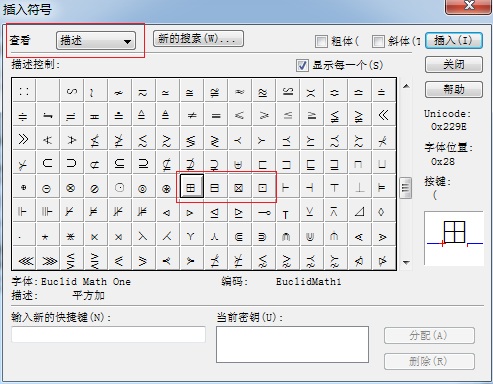This screenshot has width=493, height=384.
Task: Choose the very-much-greater-than symbol ⋙
Action: point(47,259)
